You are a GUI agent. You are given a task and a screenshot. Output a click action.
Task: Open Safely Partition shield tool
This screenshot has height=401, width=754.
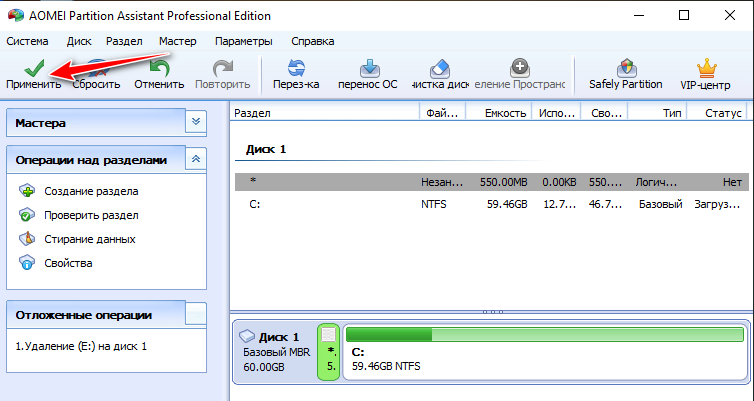click(626, 74)
